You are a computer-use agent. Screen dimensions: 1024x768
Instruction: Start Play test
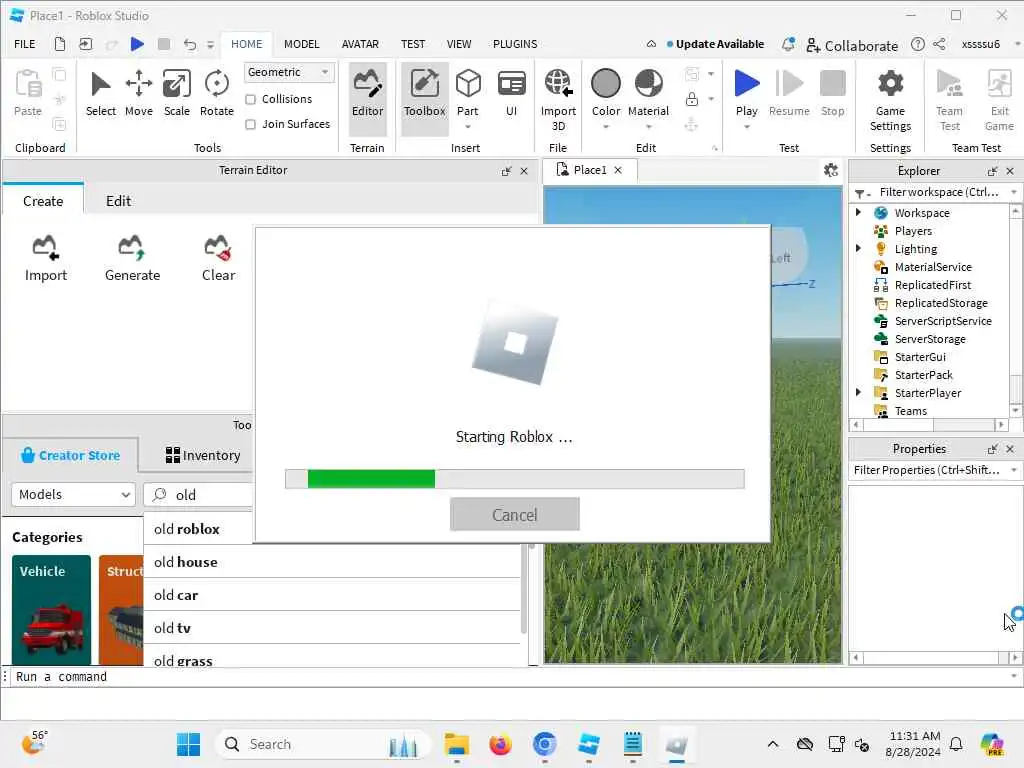point(746,95)
